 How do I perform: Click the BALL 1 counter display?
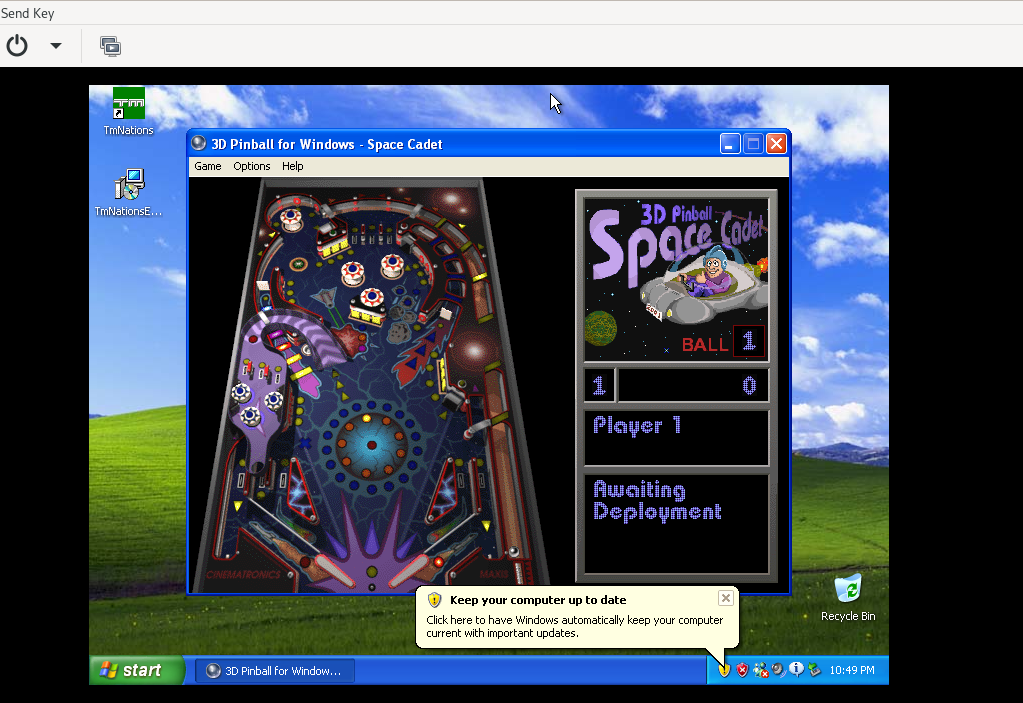coord(722,342)
